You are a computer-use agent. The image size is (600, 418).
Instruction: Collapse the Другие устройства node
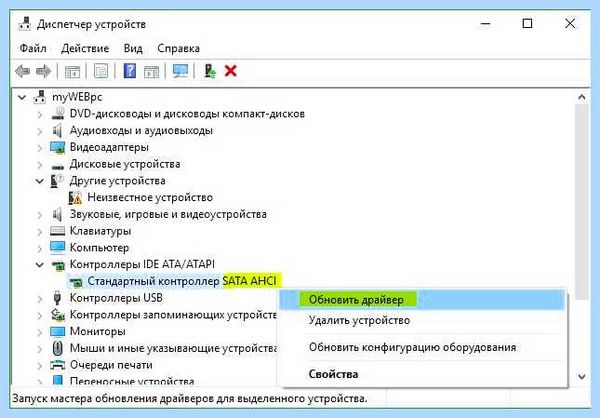pos(40,181)
